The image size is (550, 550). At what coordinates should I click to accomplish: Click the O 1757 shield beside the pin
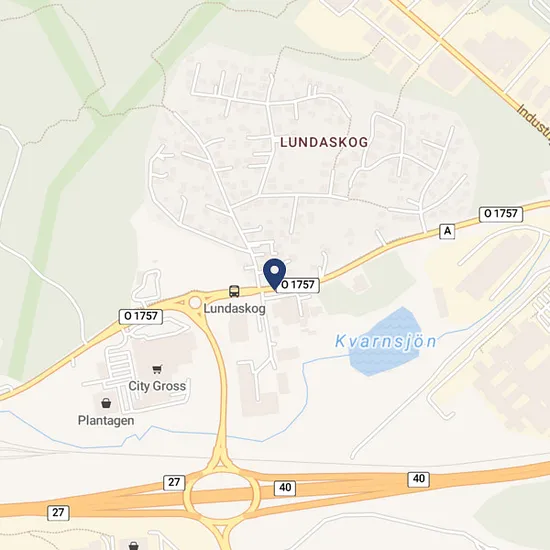[x=299, y=285]
